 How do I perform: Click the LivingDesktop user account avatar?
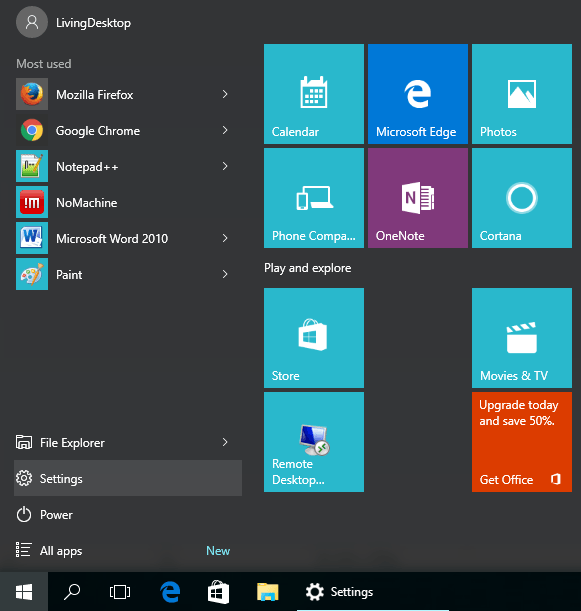click(x=32, y=22)
